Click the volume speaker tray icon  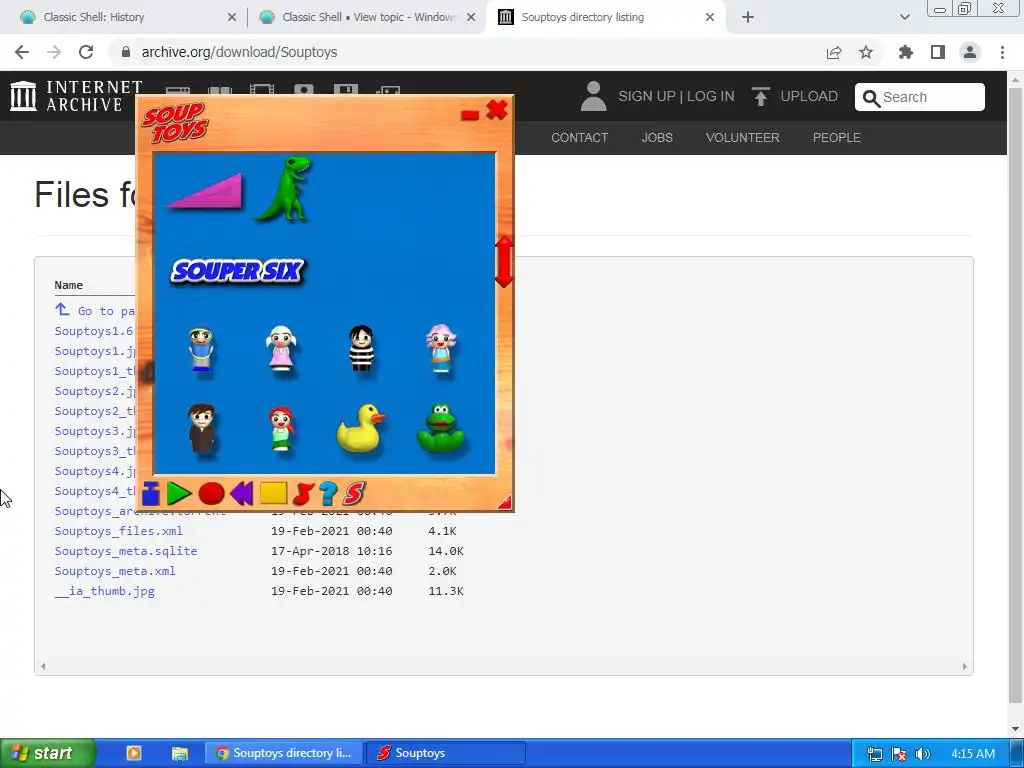click(x=923, y=754)
